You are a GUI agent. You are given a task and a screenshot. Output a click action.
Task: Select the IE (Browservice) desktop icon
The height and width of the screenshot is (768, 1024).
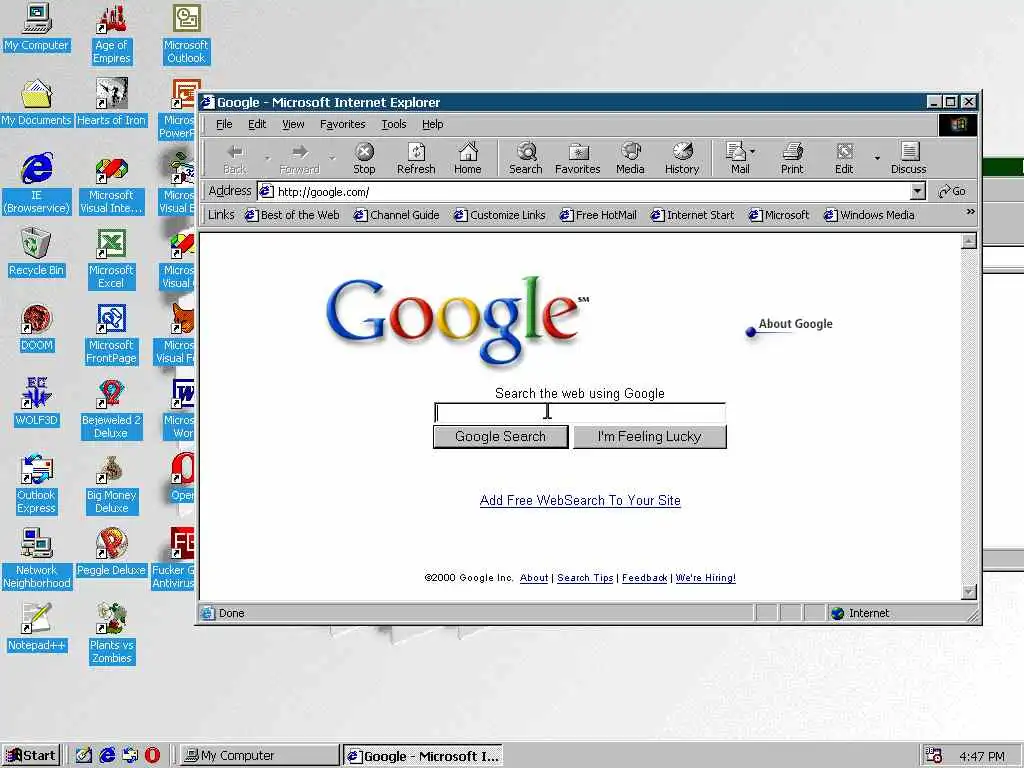coord(37,184)
